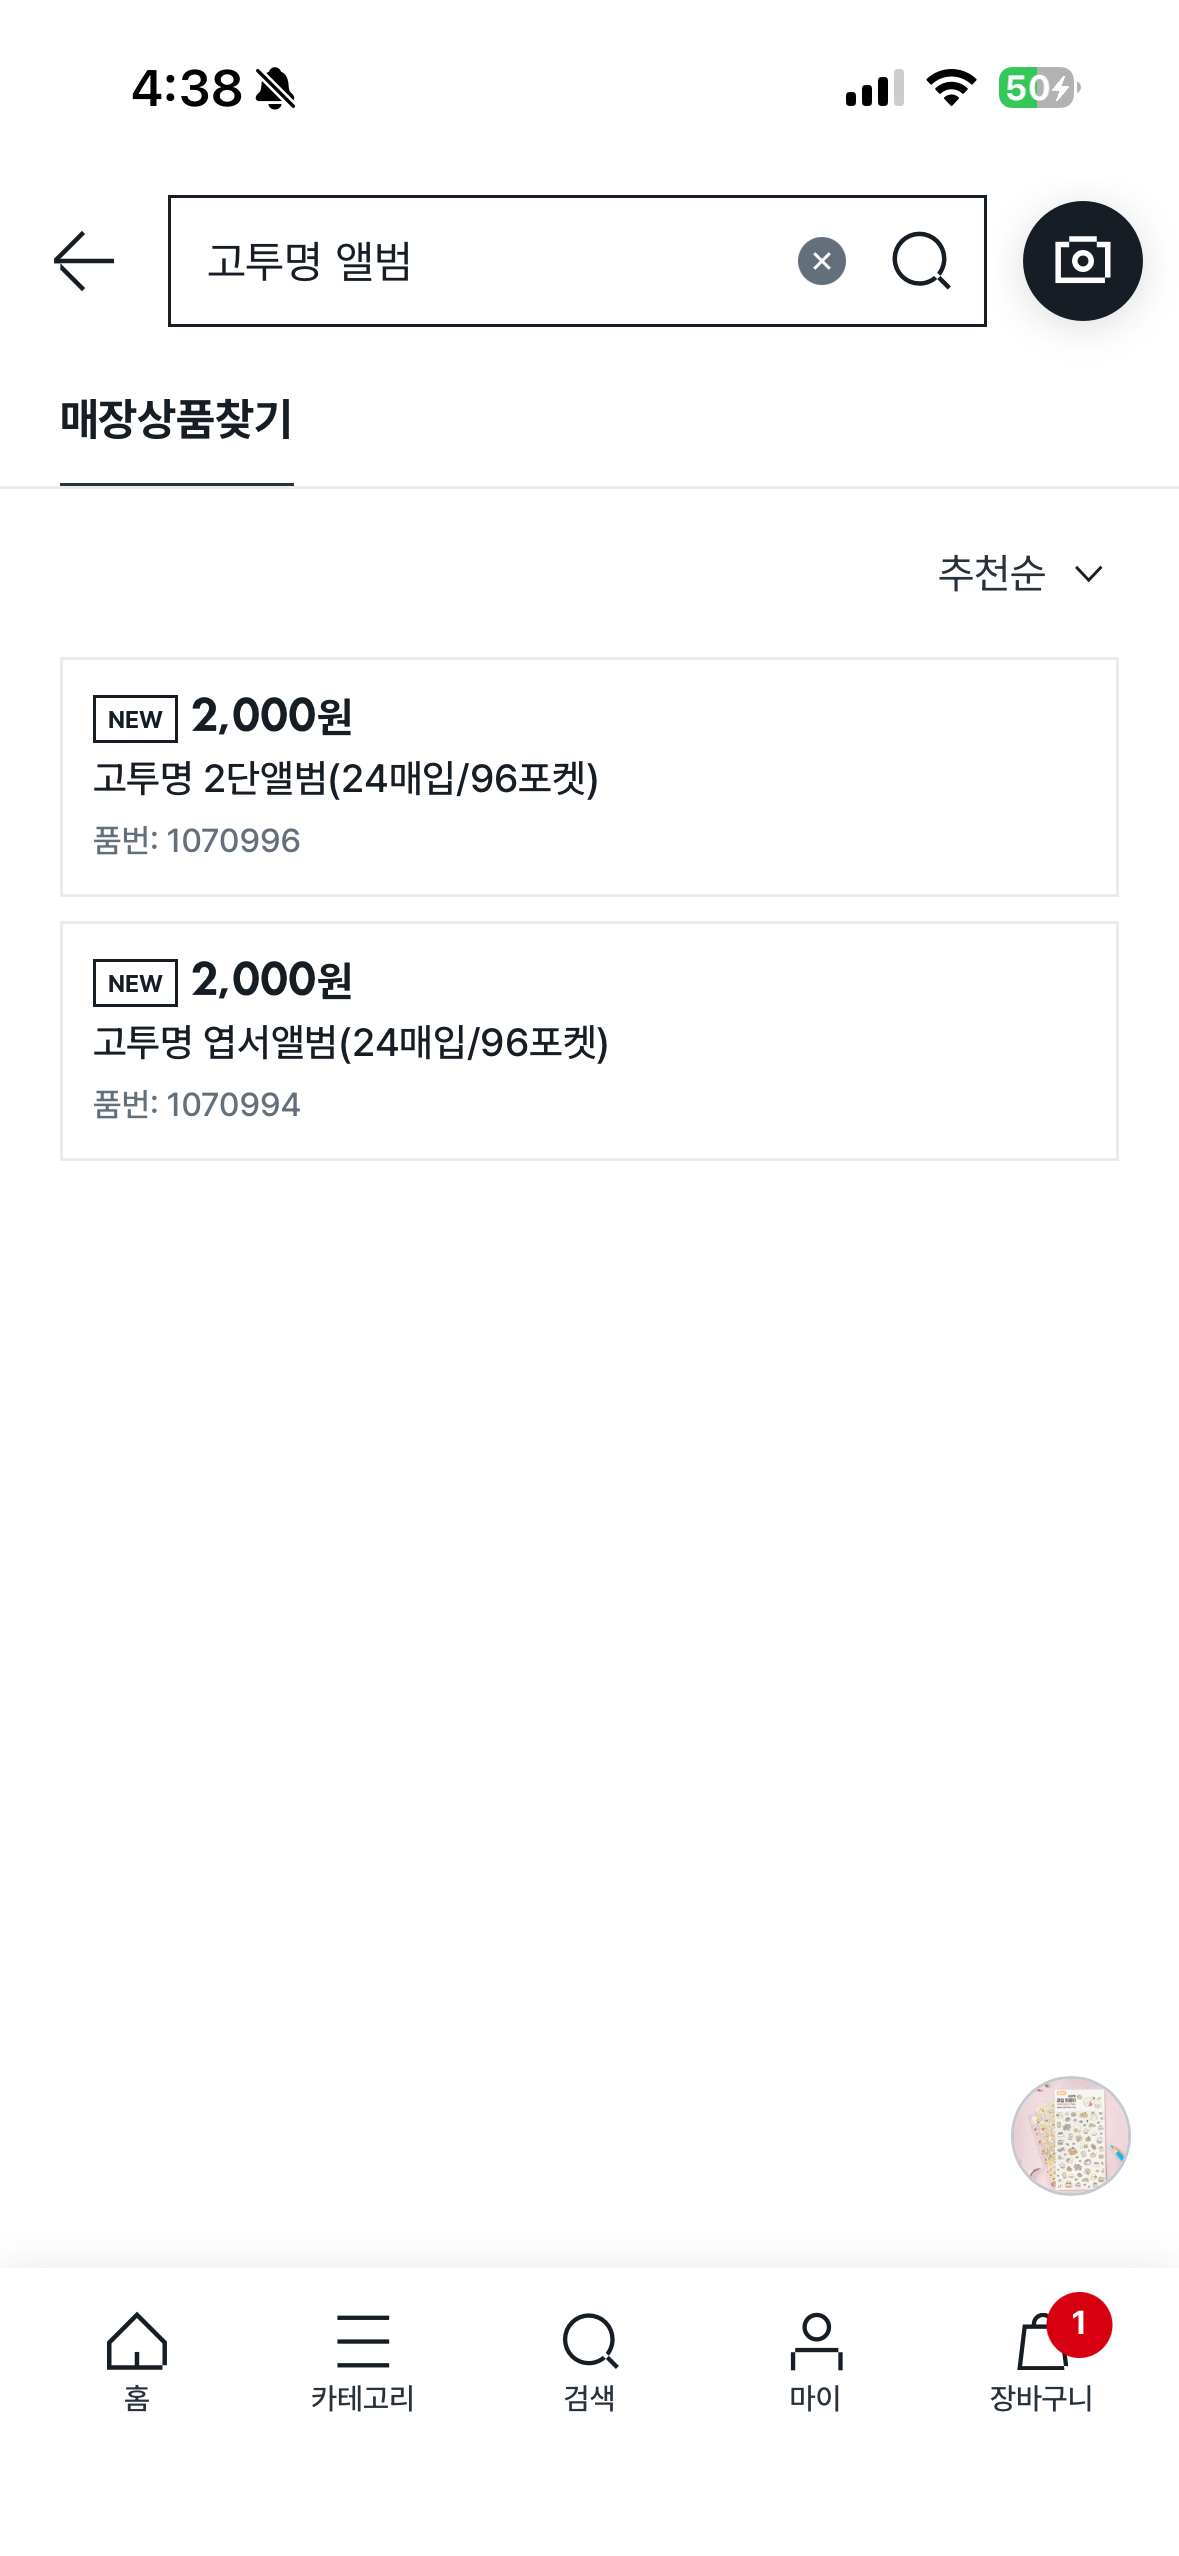
Task: Open the 마이 profile page
Action: click(815, 2361)
